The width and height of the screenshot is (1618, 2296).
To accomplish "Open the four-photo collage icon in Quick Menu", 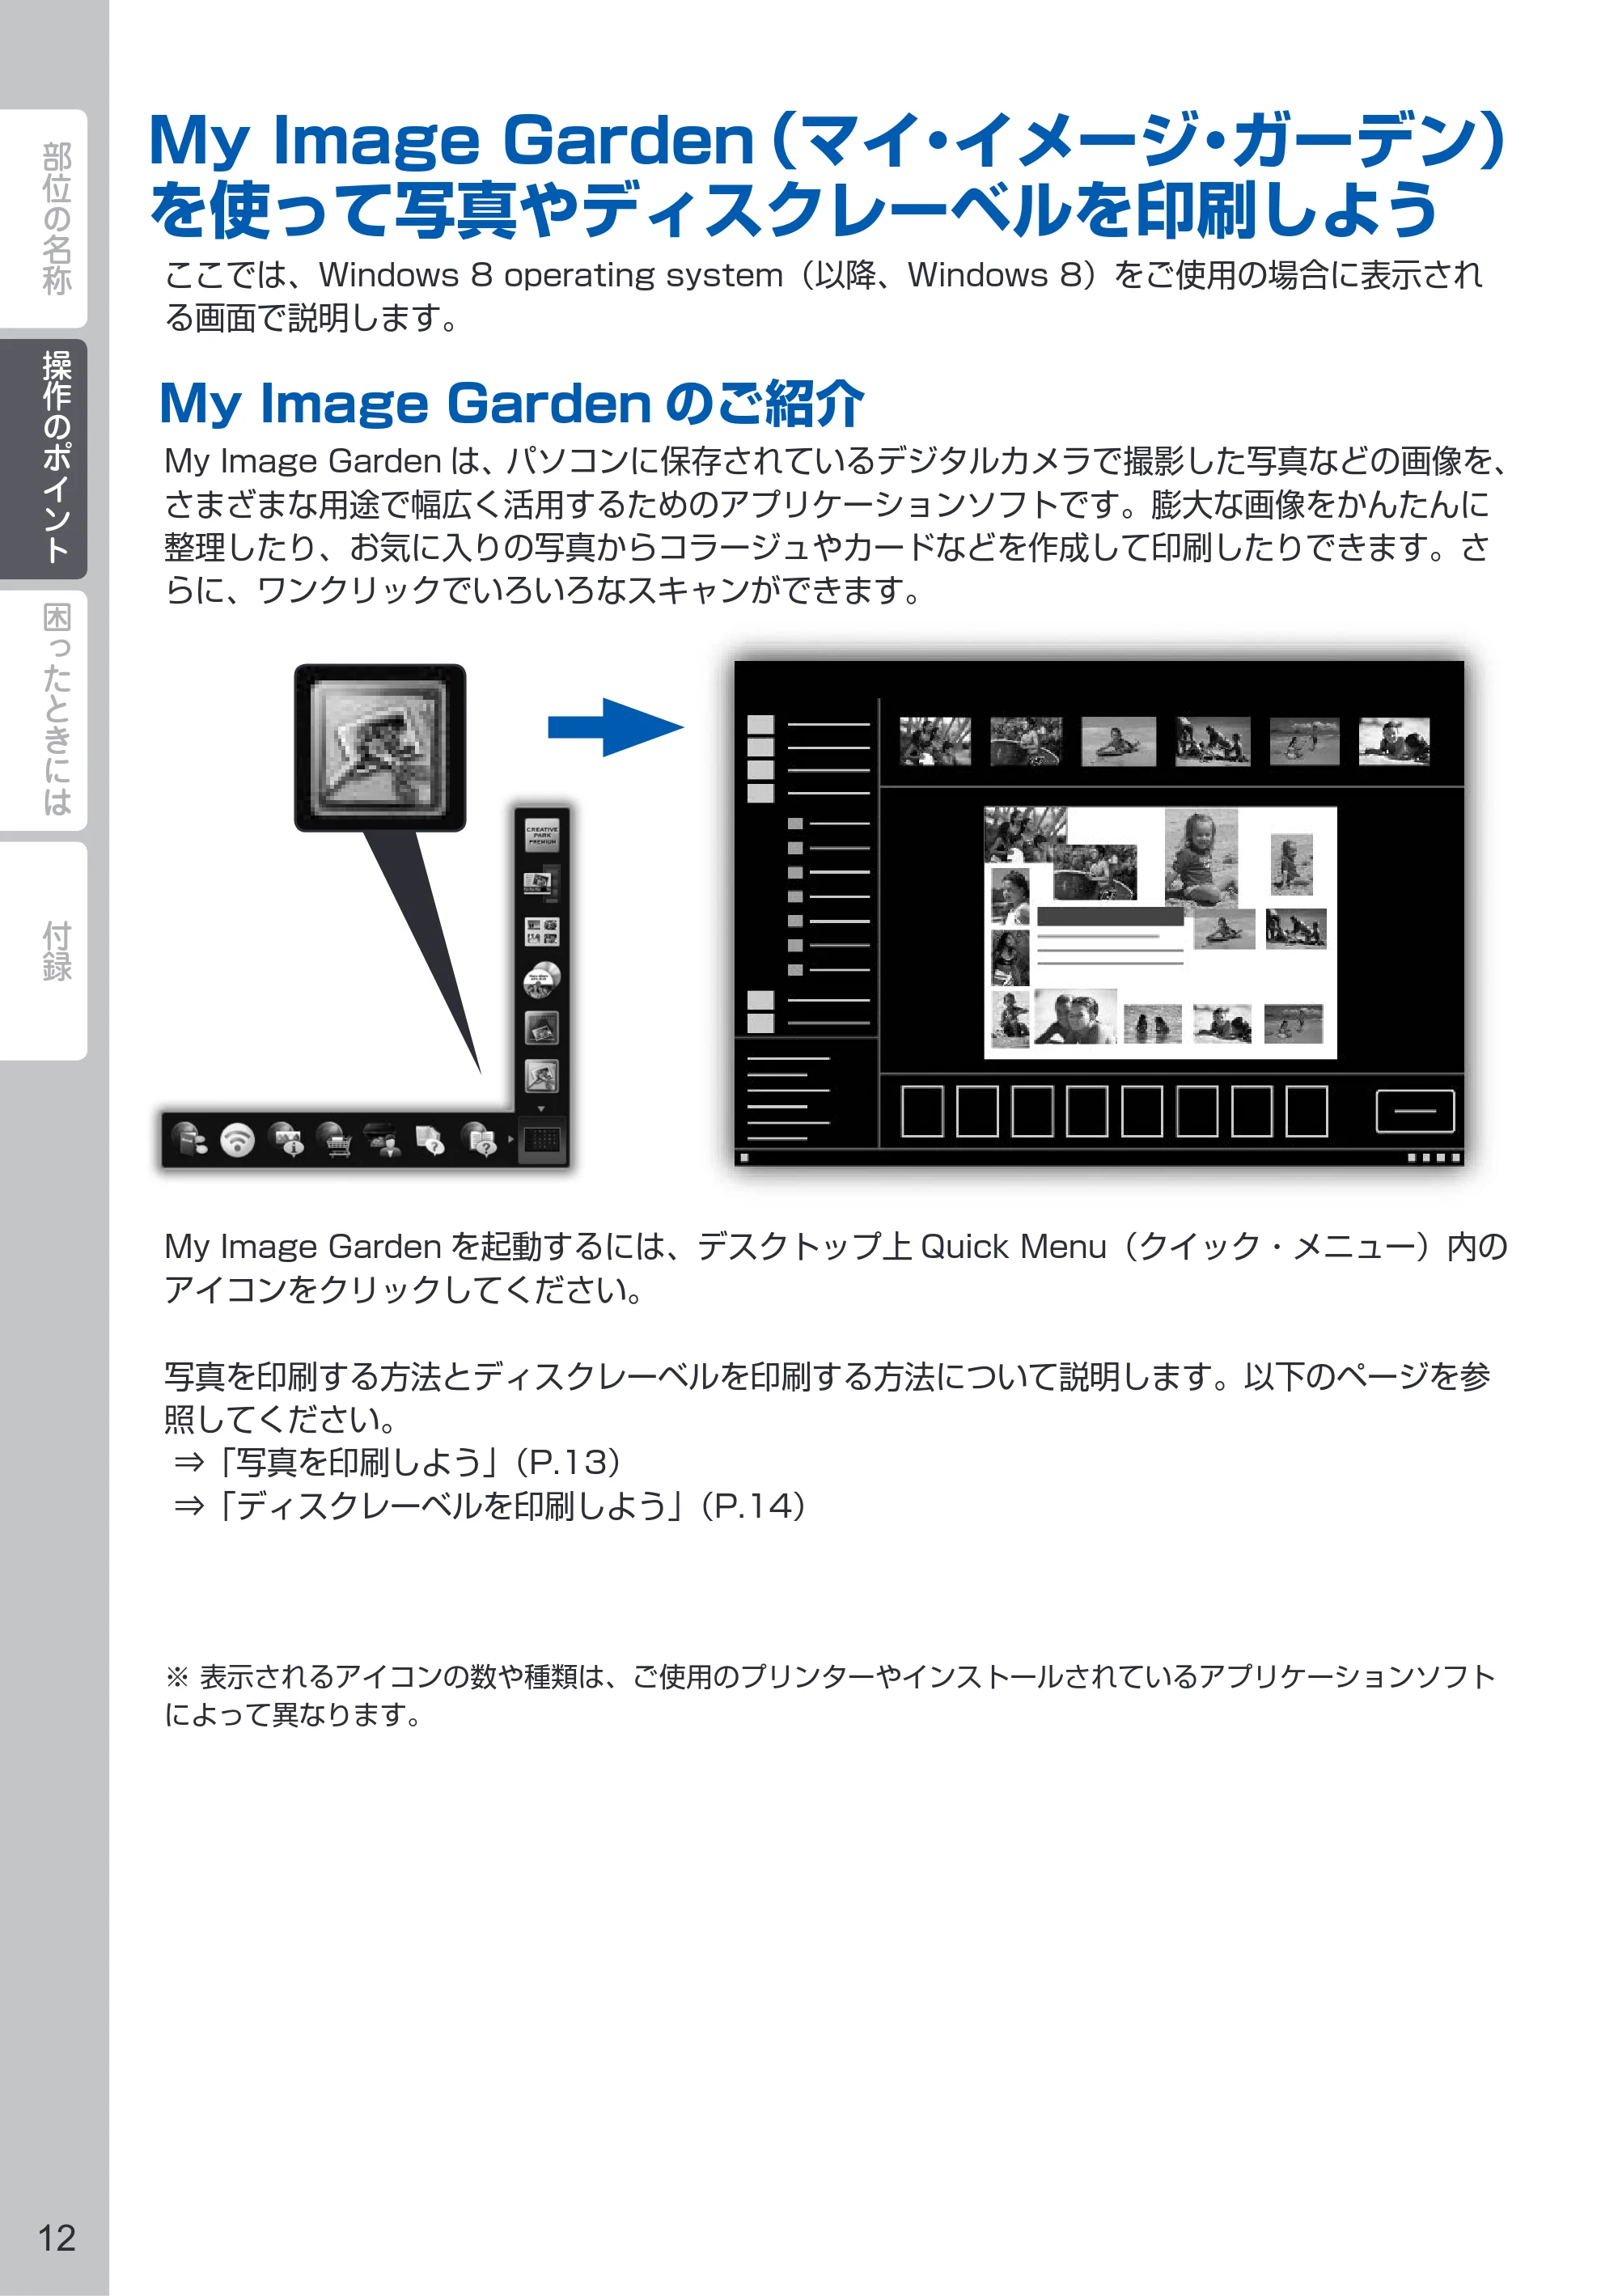I will [x=542, y=932].
